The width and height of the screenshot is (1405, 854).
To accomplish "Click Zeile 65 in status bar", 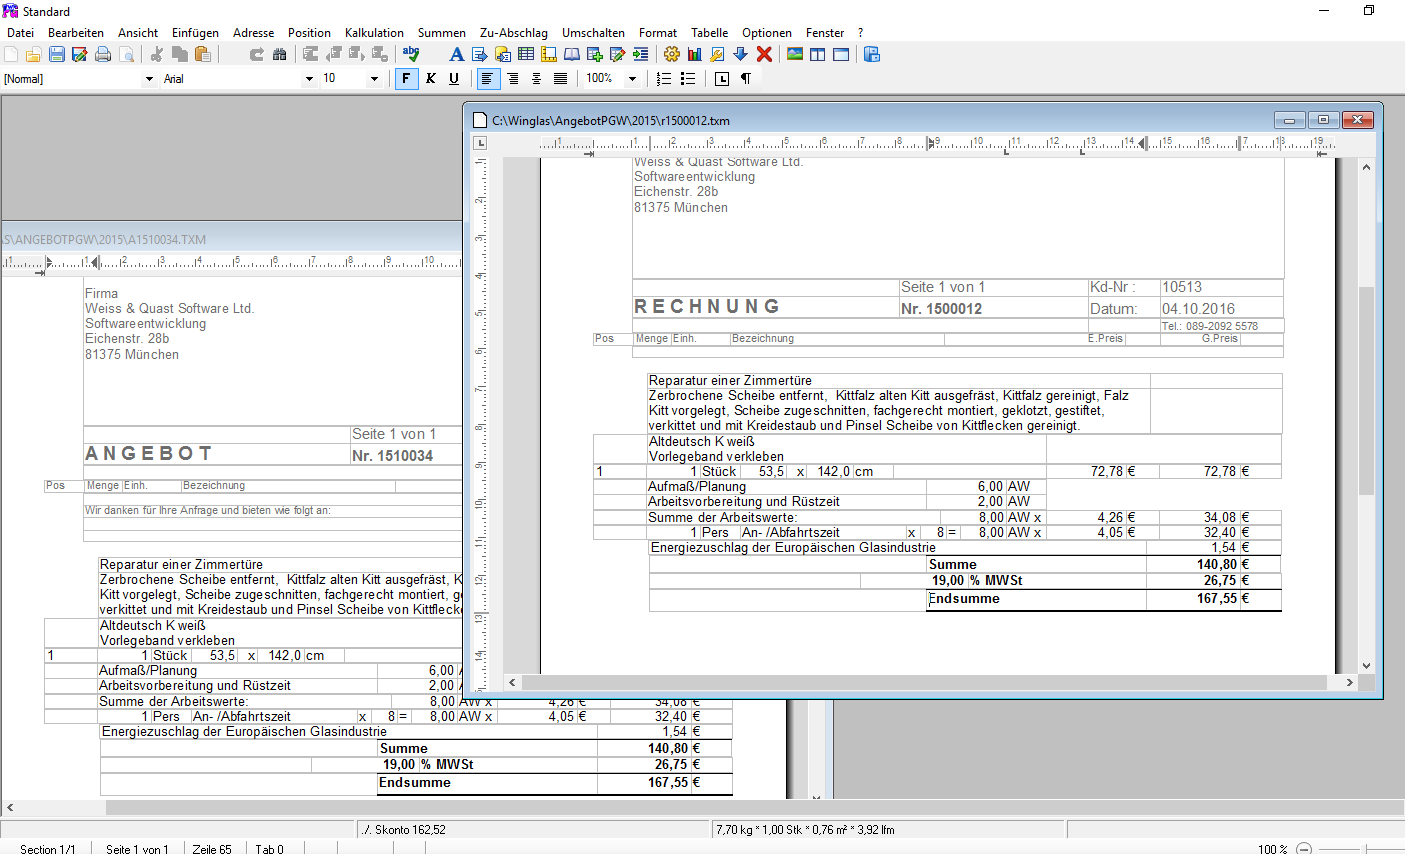I will [x=212, y=850].
